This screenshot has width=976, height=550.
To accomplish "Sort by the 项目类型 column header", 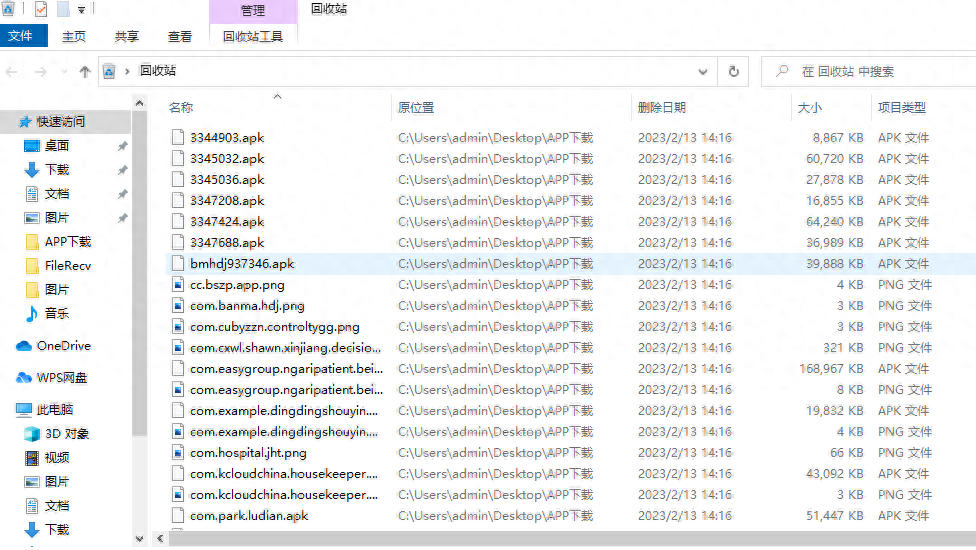I will [902, 108].
